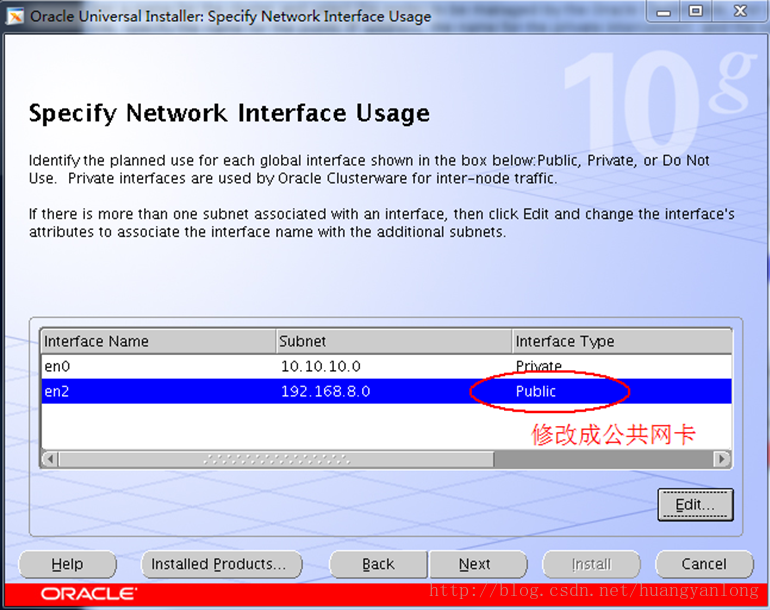Click subnet 192.168.8.0 cell

(393, 391)
